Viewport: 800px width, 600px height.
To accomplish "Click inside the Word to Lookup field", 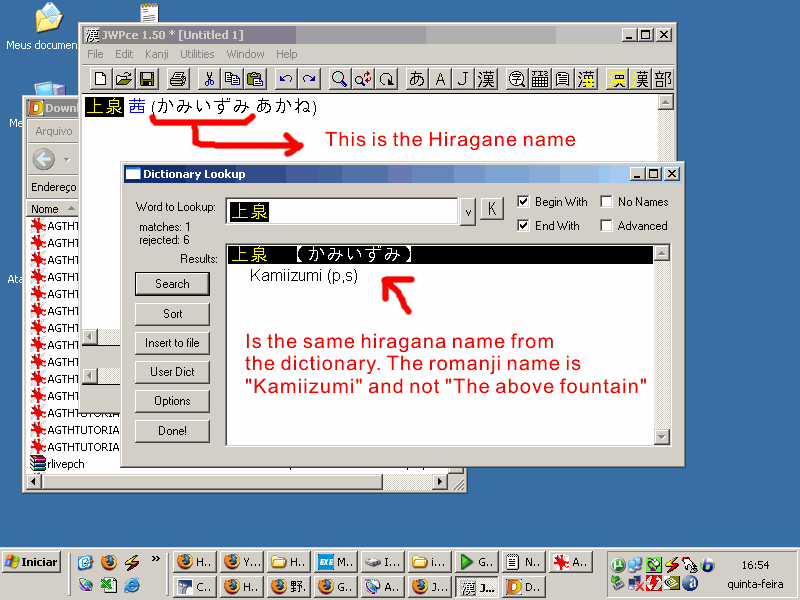I will pos(342,211).
